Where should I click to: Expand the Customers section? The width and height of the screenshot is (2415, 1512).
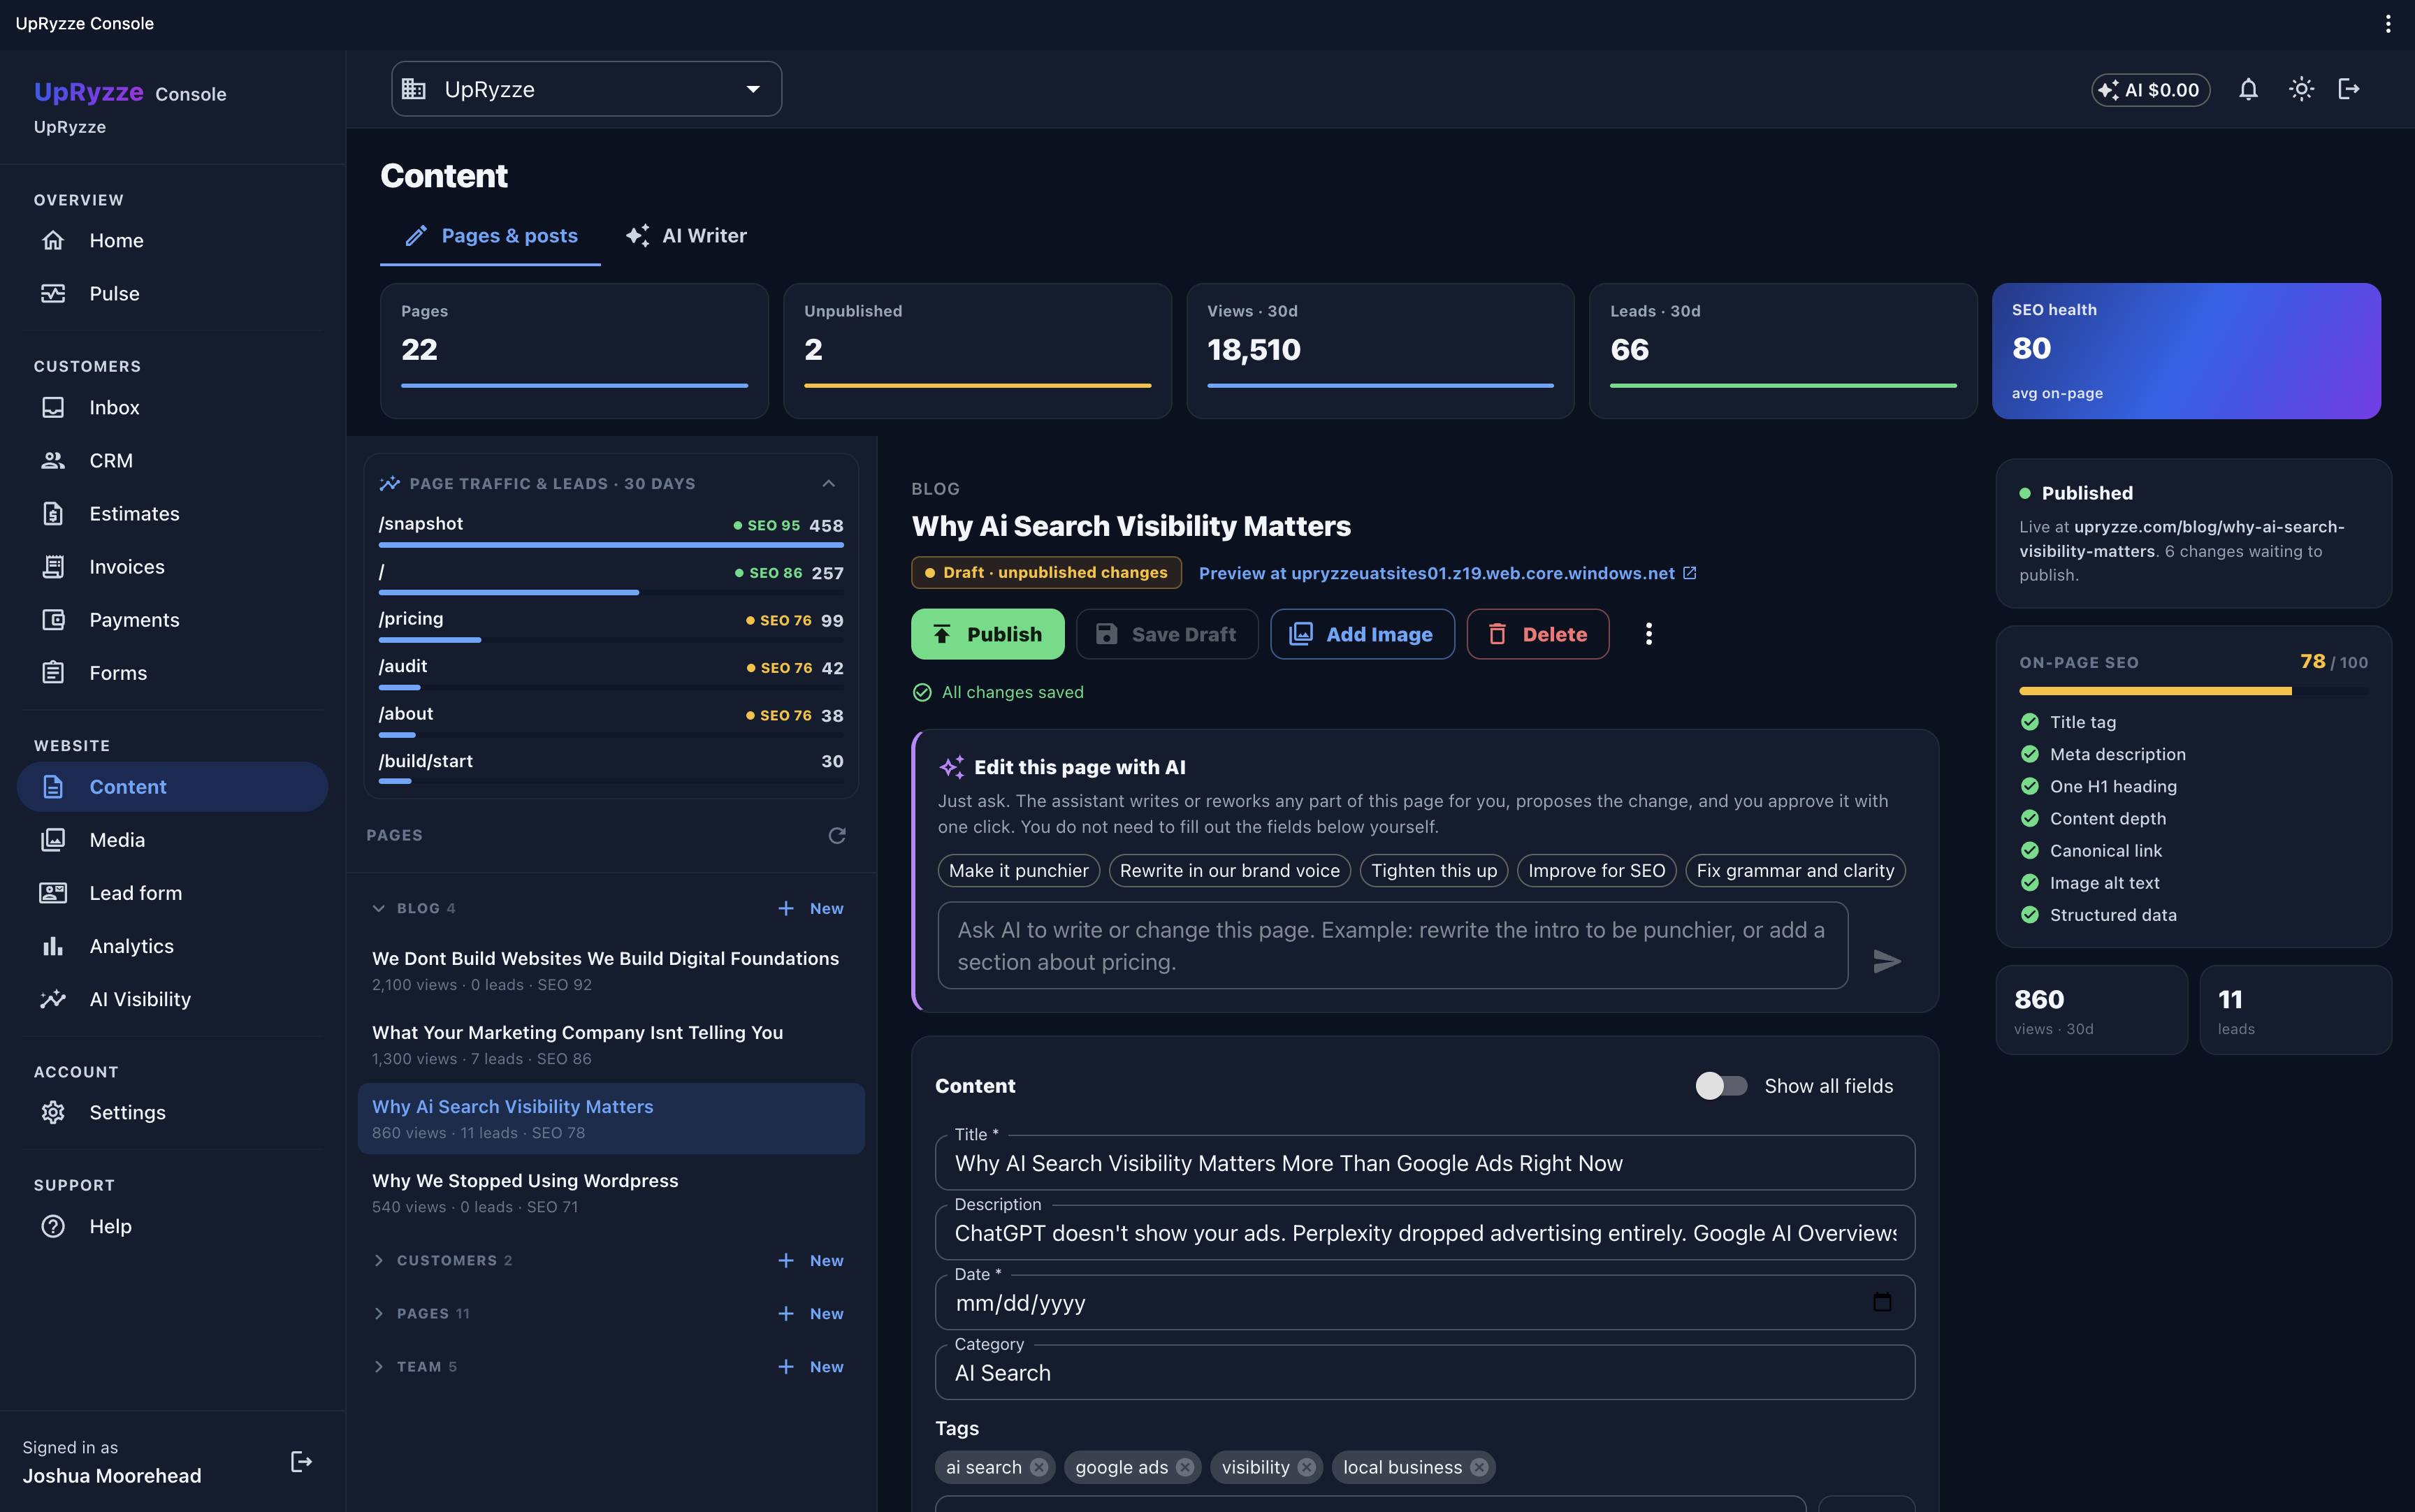pos(379,1260)
